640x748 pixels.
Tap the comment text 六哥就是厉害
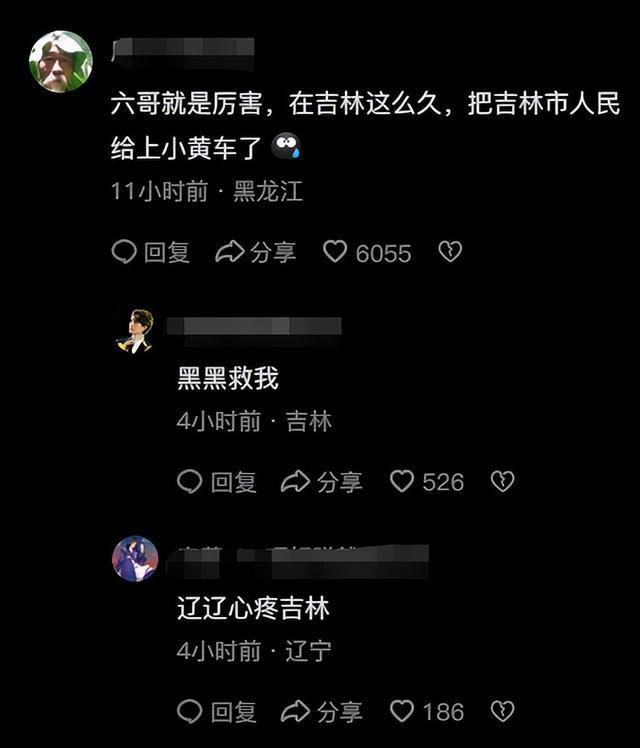coord(187,103)
